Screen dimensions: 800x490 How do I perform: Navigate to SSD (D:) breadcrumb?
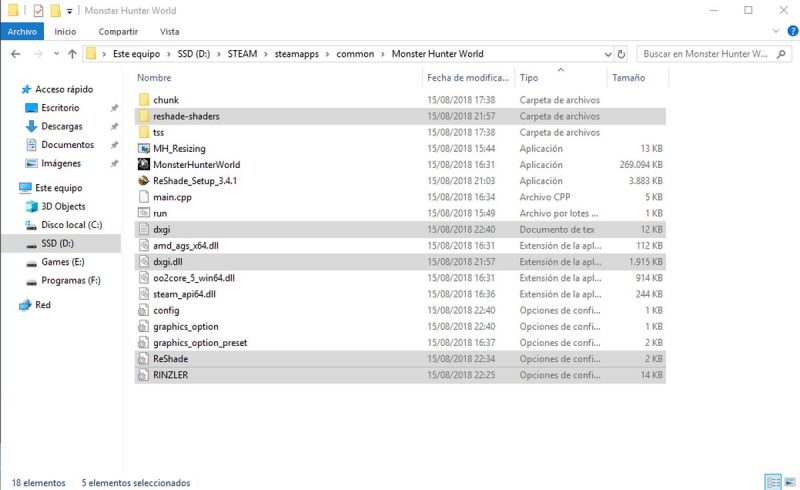tap(193, 54)
